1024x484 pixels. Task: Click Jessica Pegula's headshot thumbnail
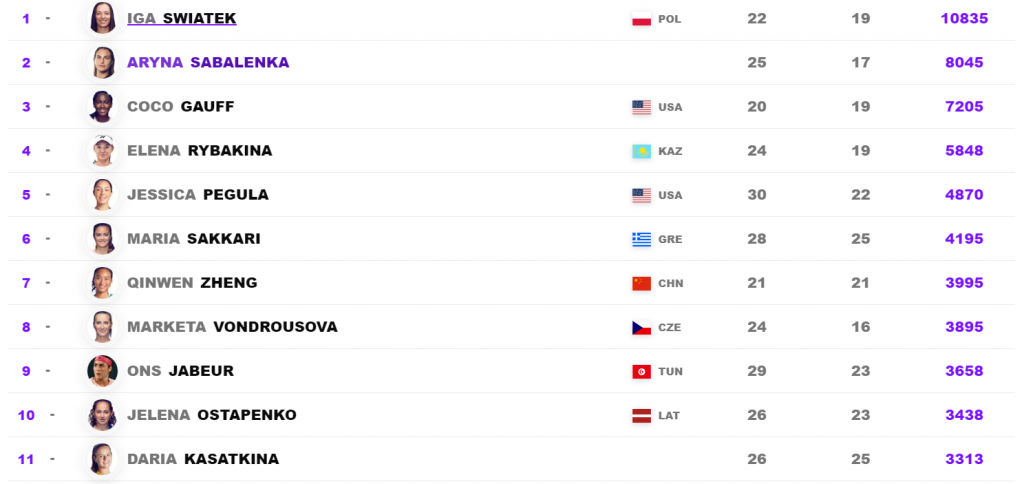click(103, 194)
